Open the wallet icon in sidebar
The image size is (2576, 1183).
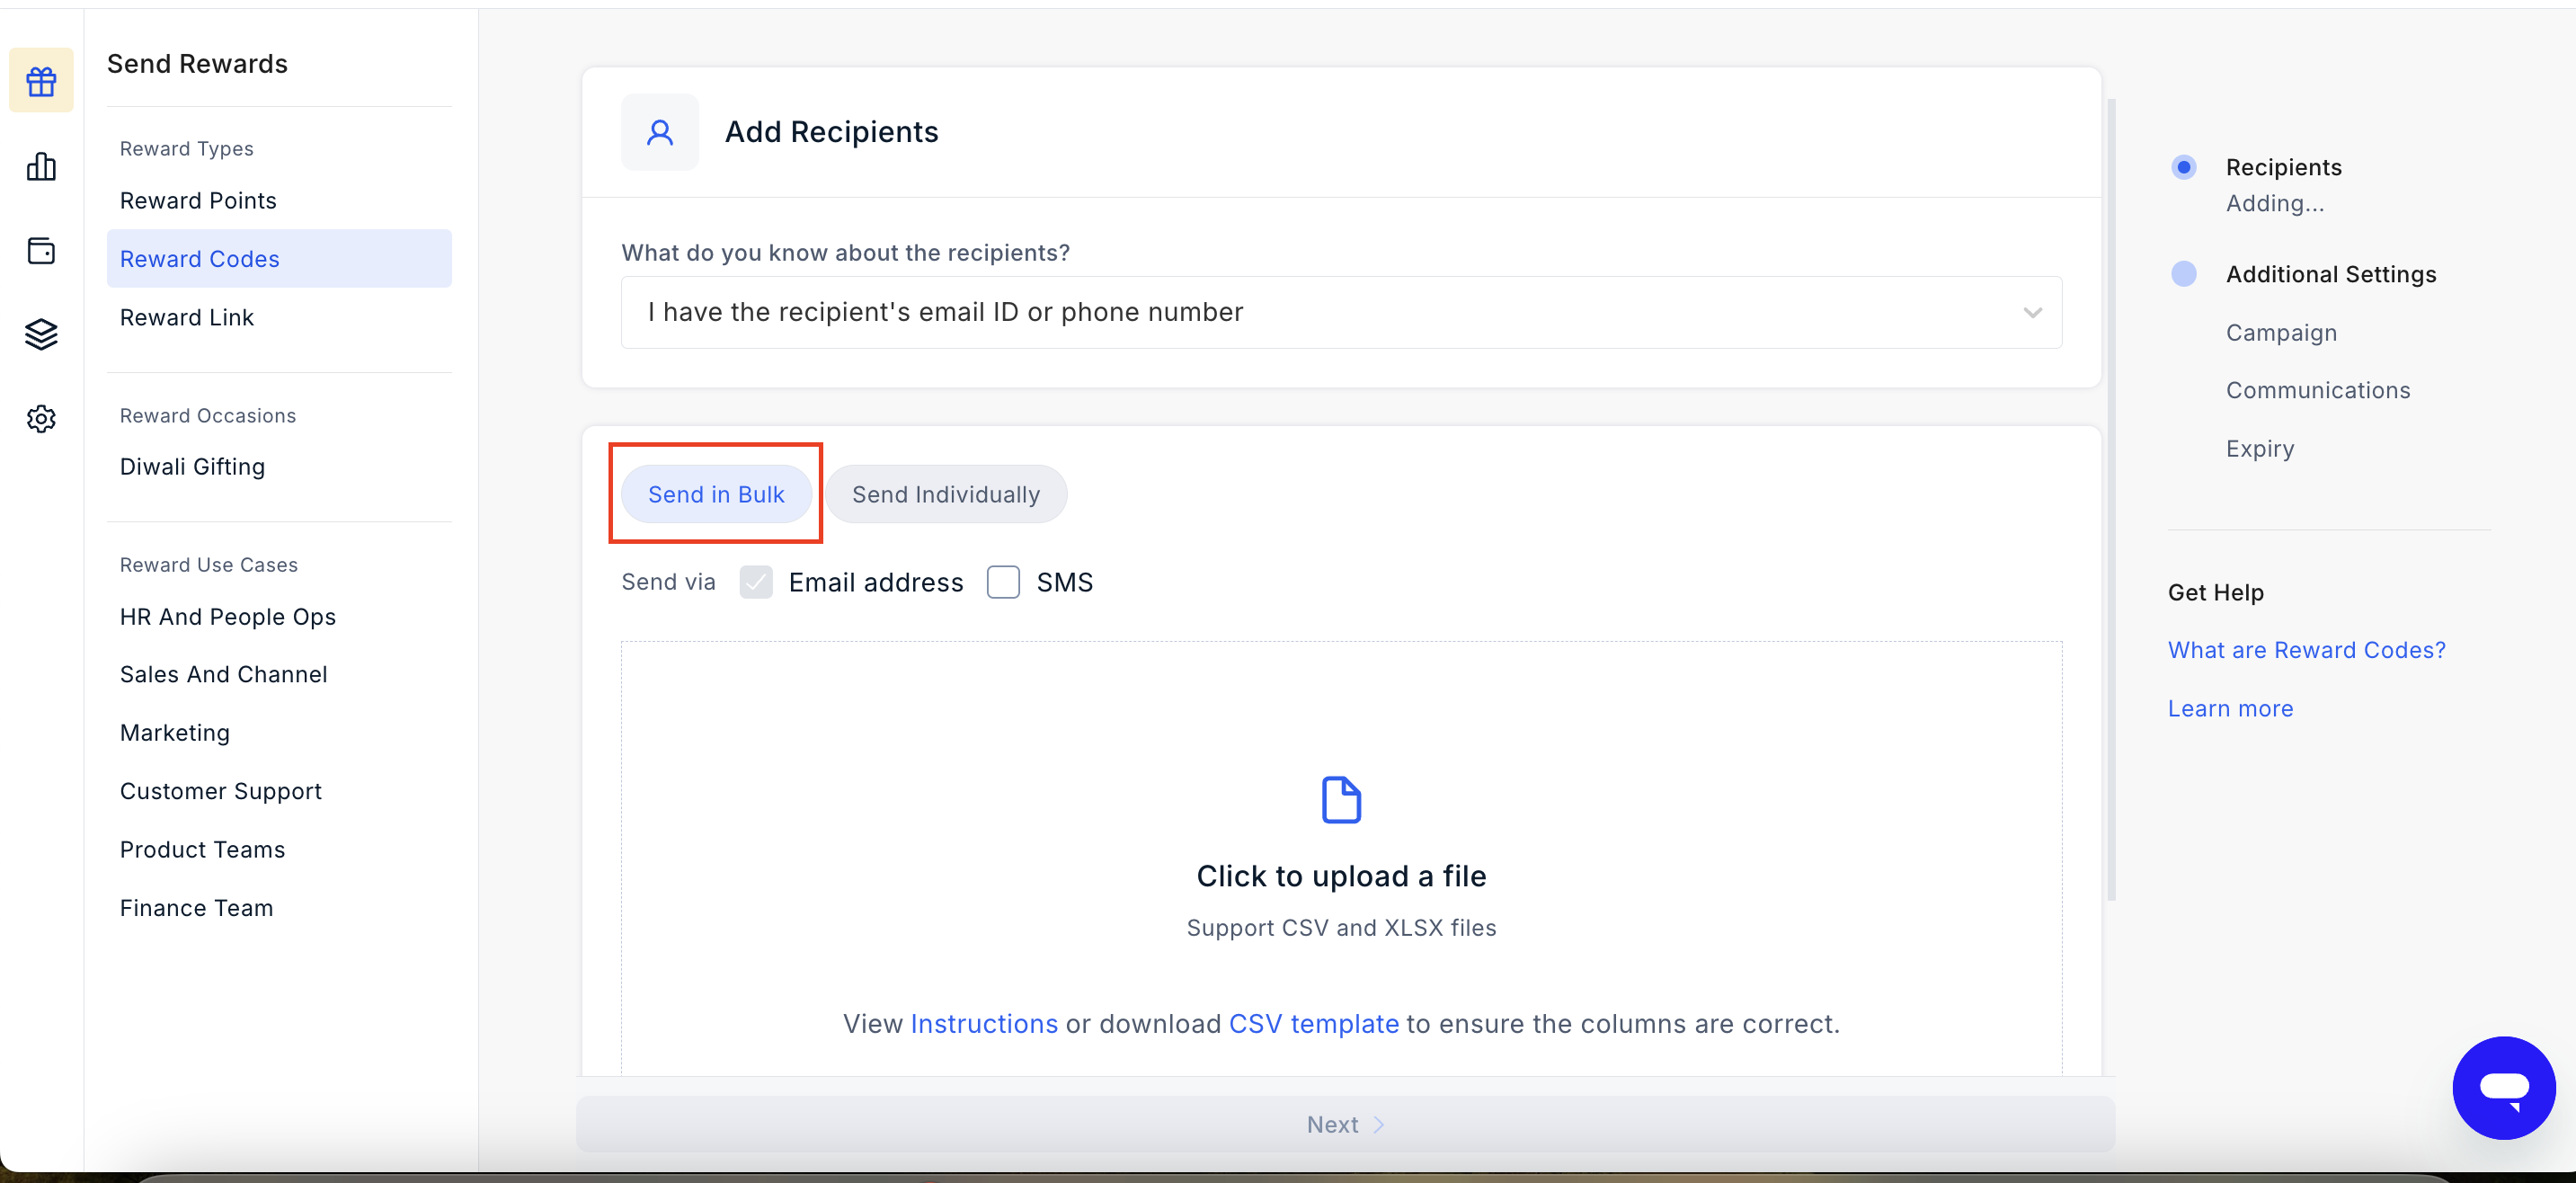(x=41, y=250)
